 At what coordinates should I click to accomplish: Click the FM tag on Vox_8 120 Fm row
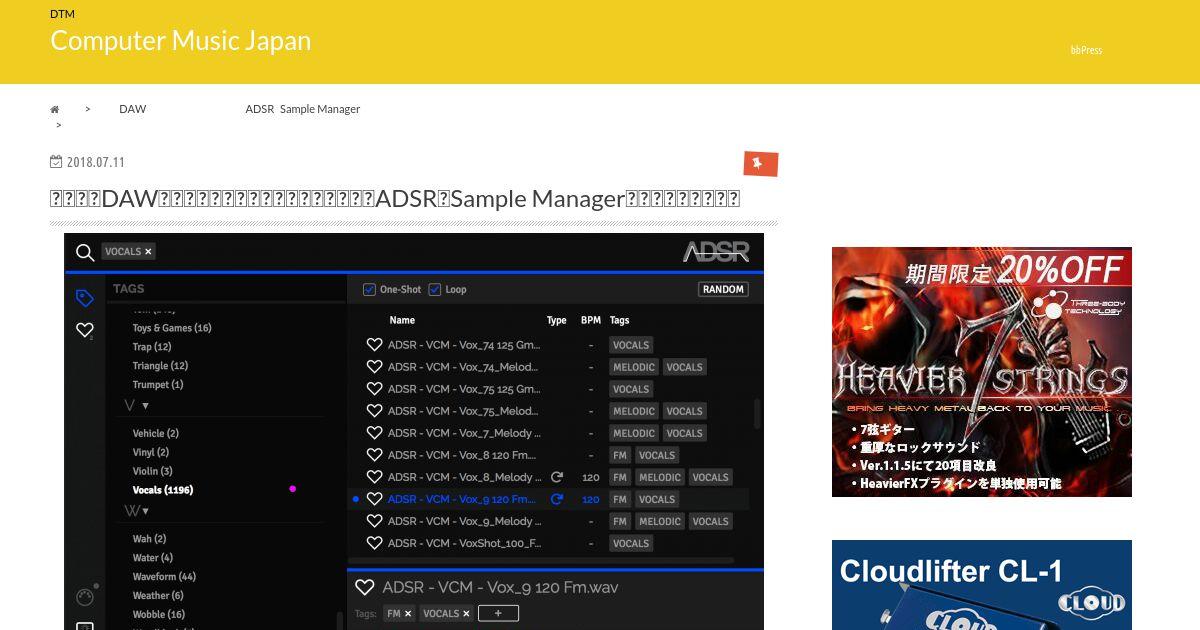point(620,455)
